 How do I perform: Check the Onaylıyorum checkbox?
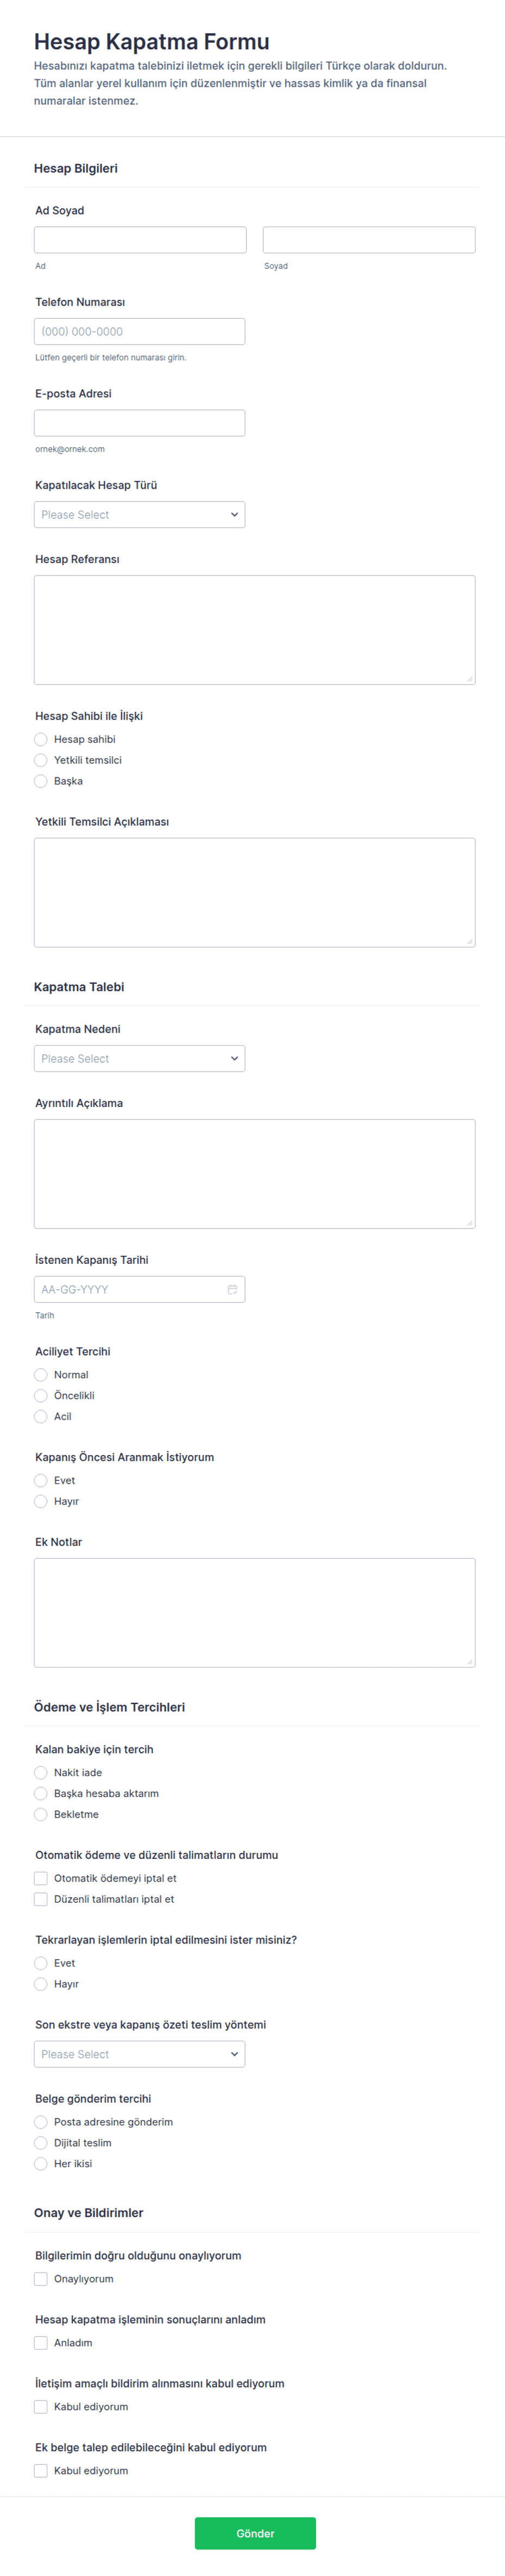coord(41,2279)
